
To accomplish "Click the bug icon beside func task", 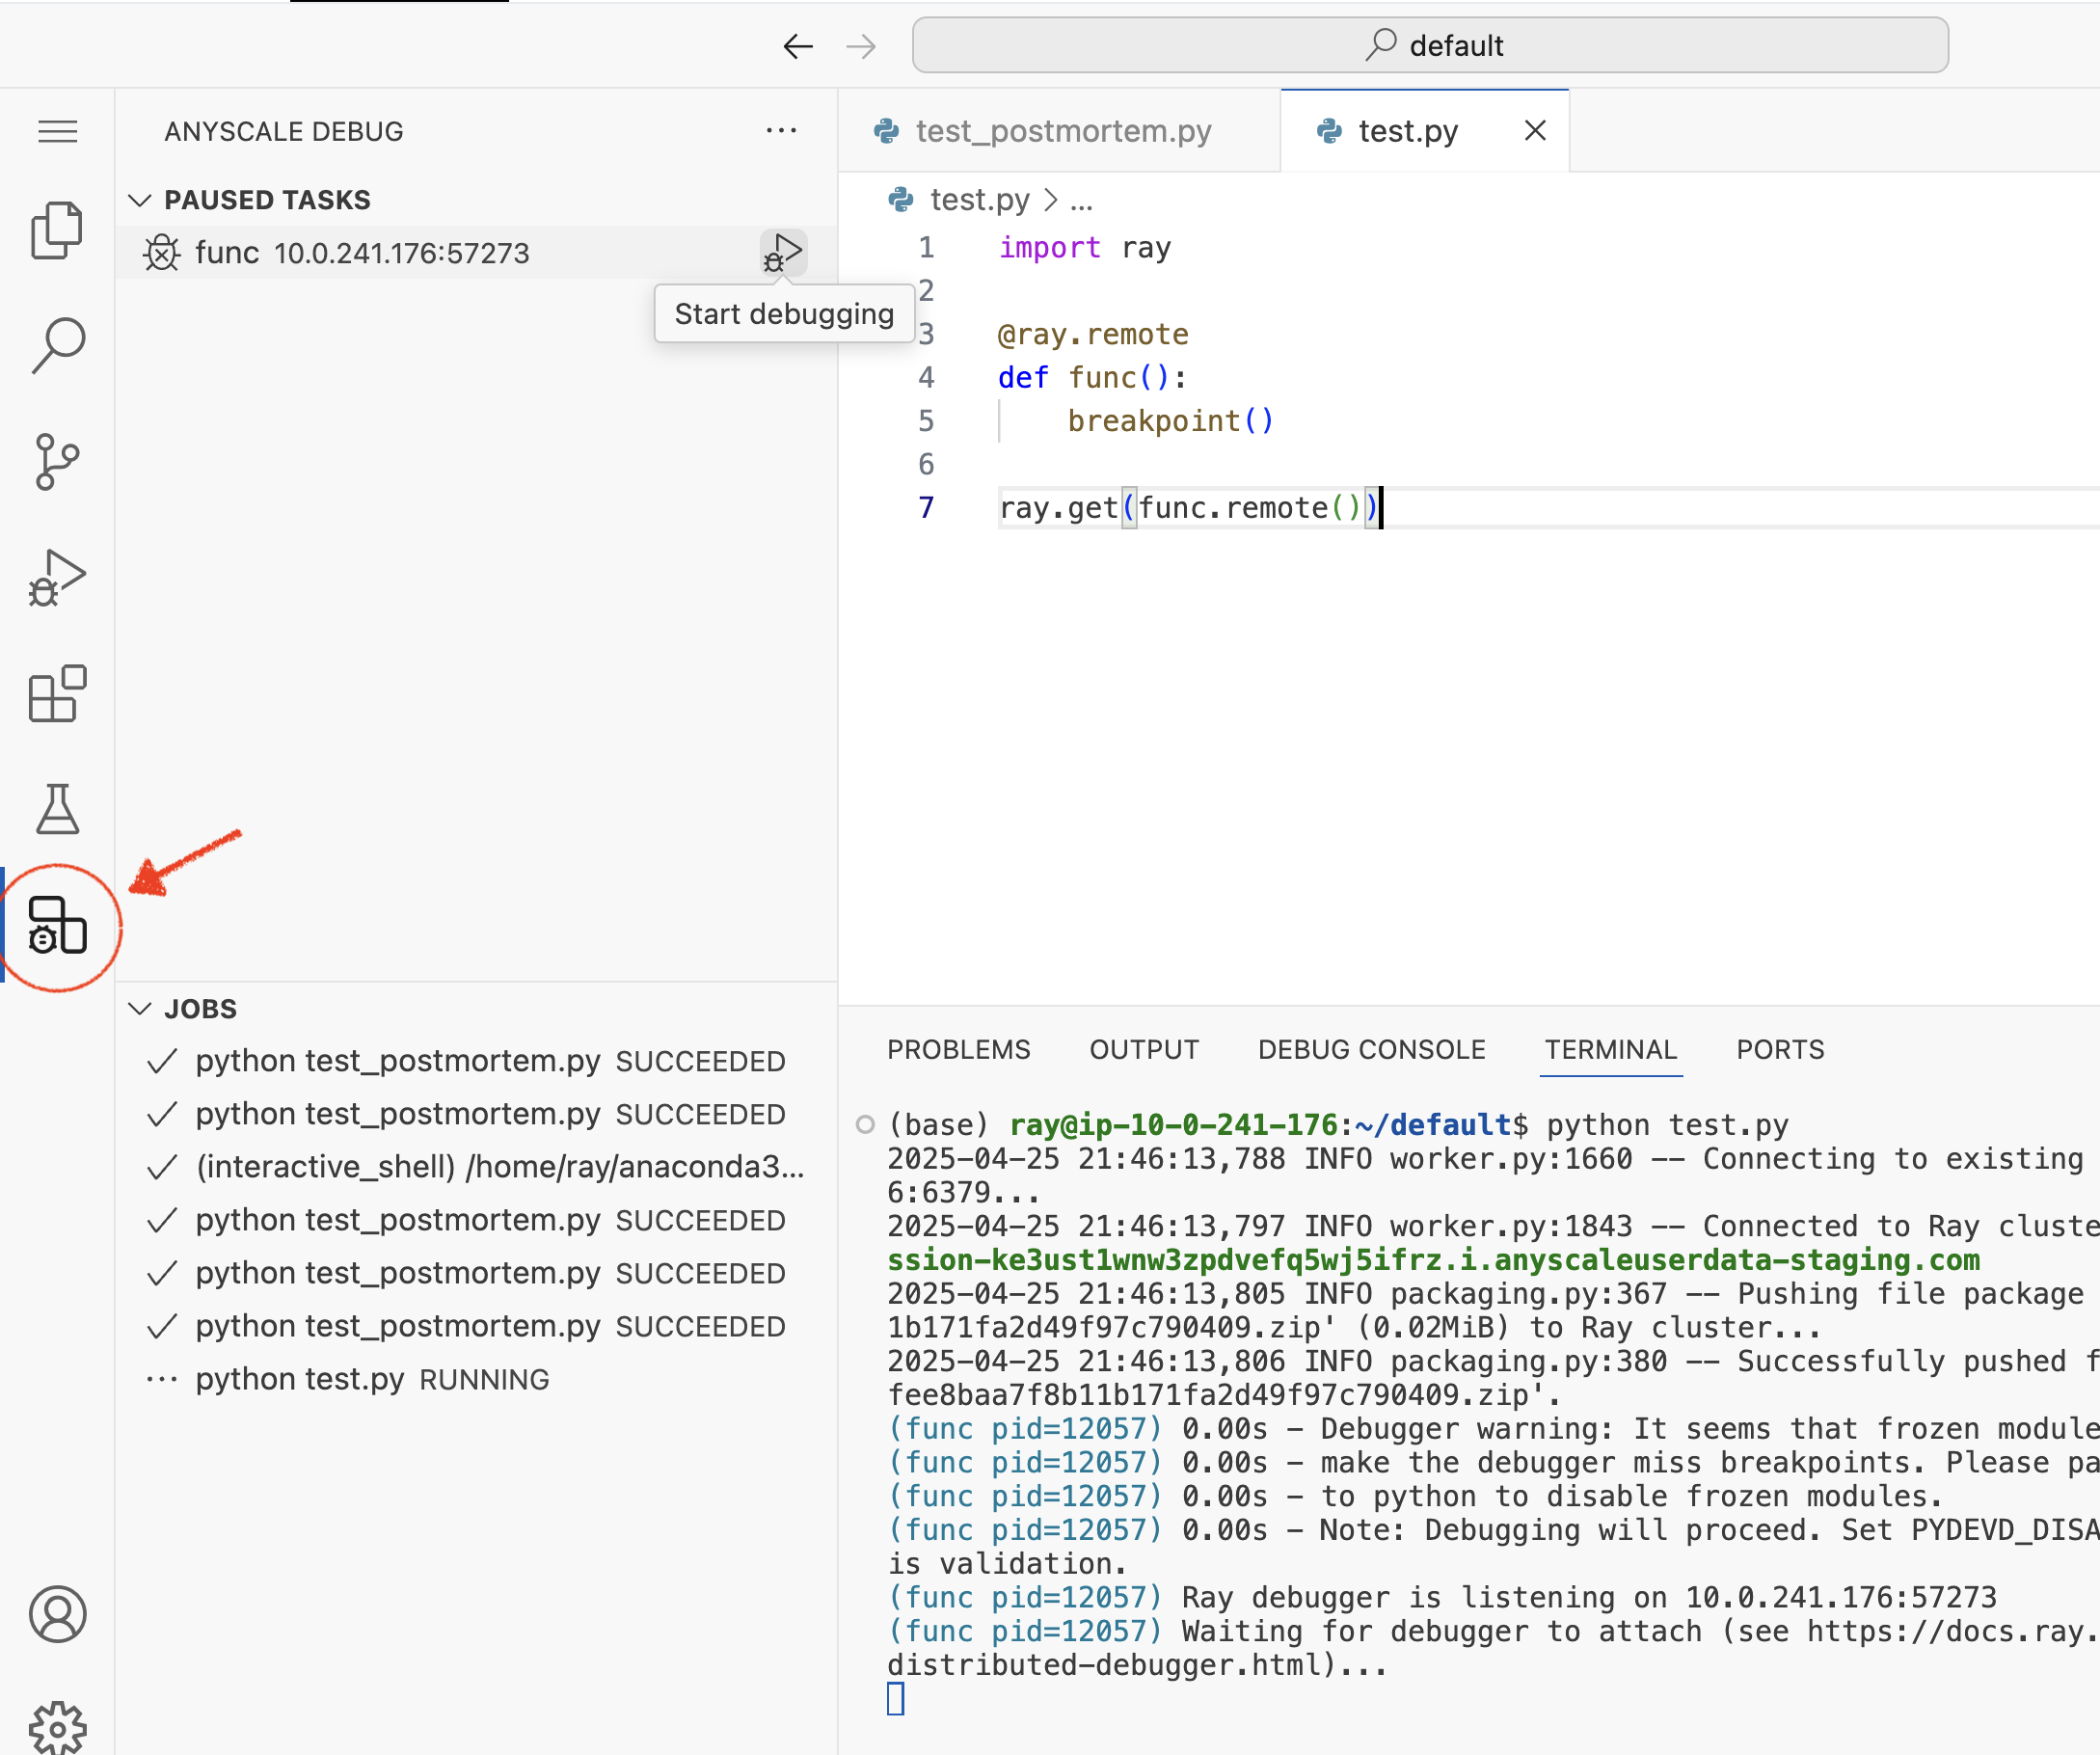I will [161, 253].
